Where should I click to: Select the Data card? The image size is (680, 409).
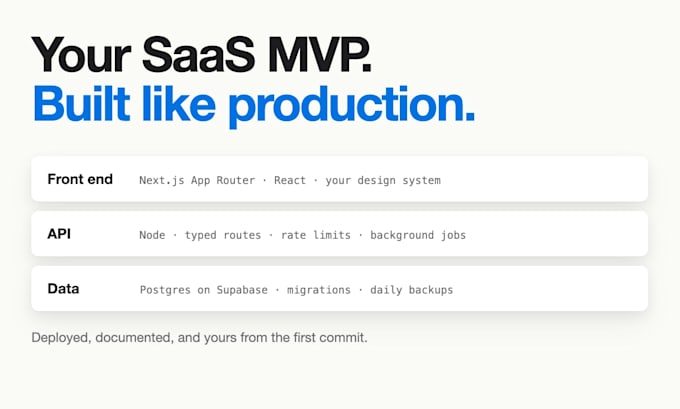coord(340,288)
